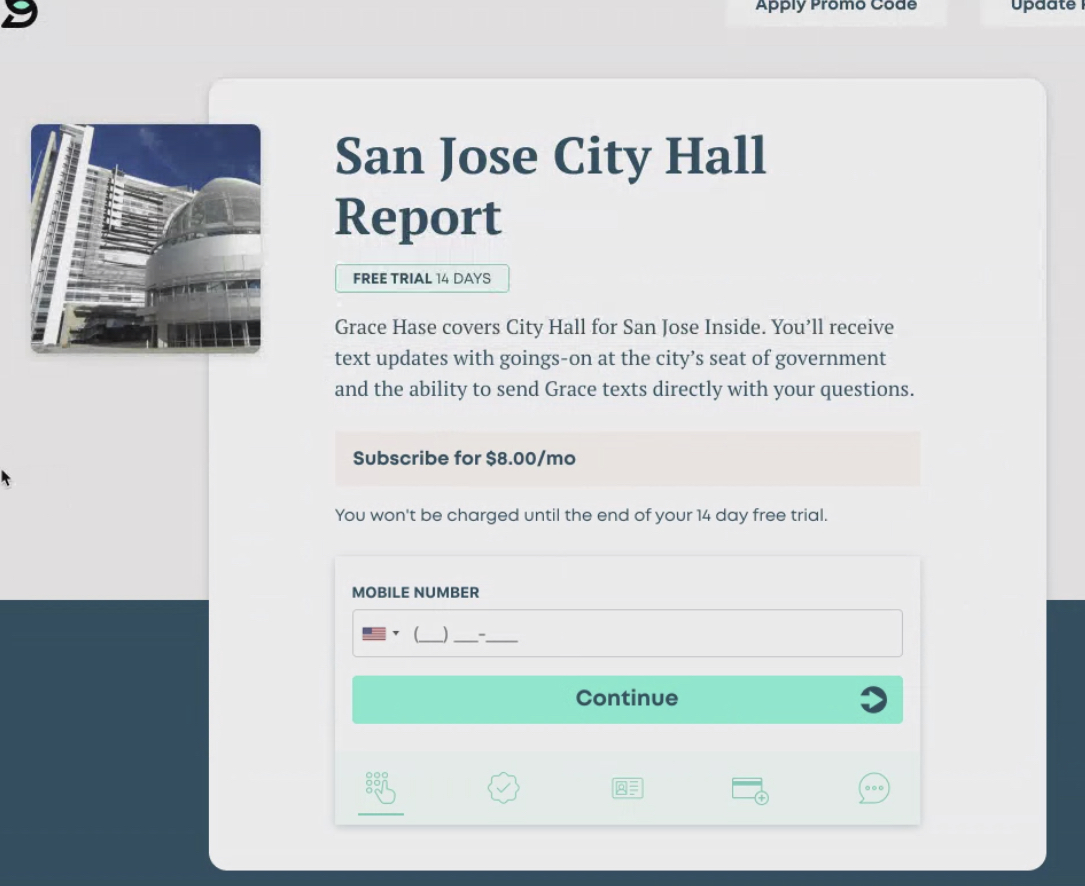Click the logo at top-left corner
Screen dimensions: 1085x886
[19, 13]
